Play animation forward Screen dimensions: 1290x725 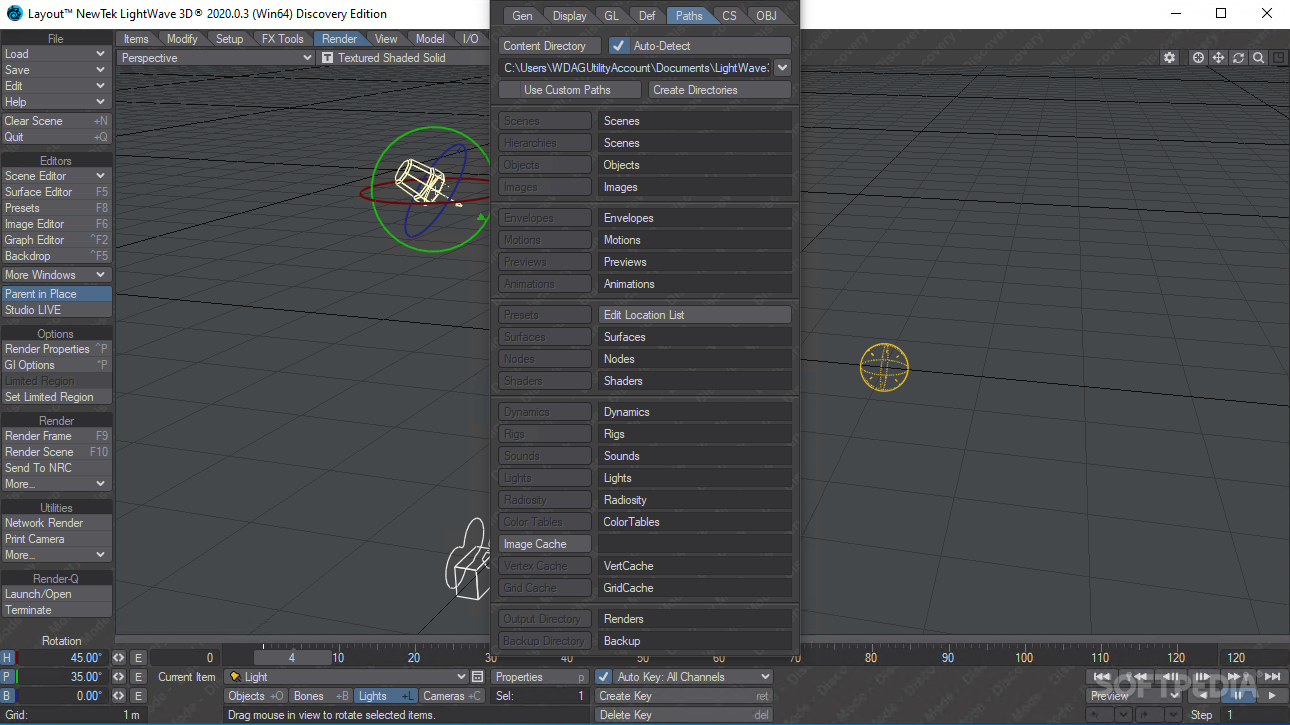1271,695
